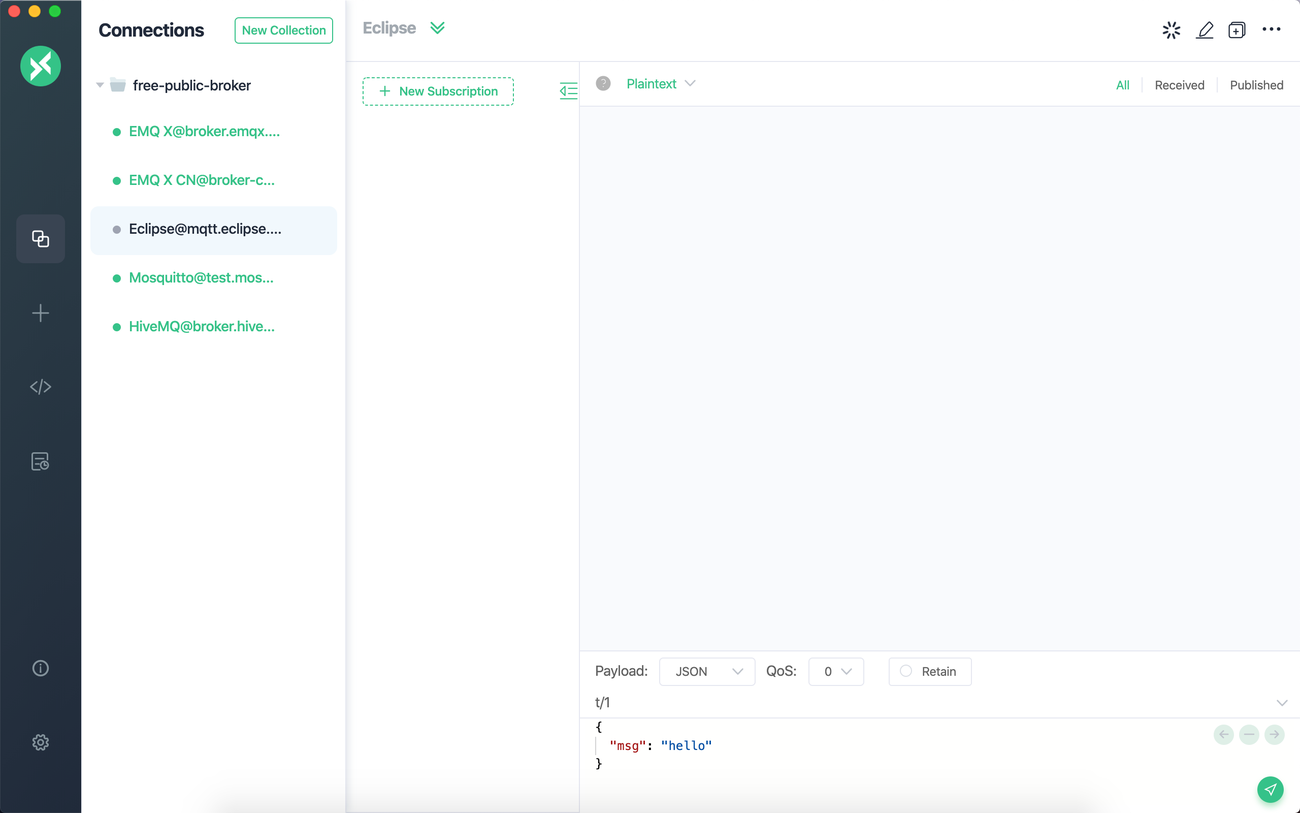
Task: Click the Connections heading
Action: point(151,30)
